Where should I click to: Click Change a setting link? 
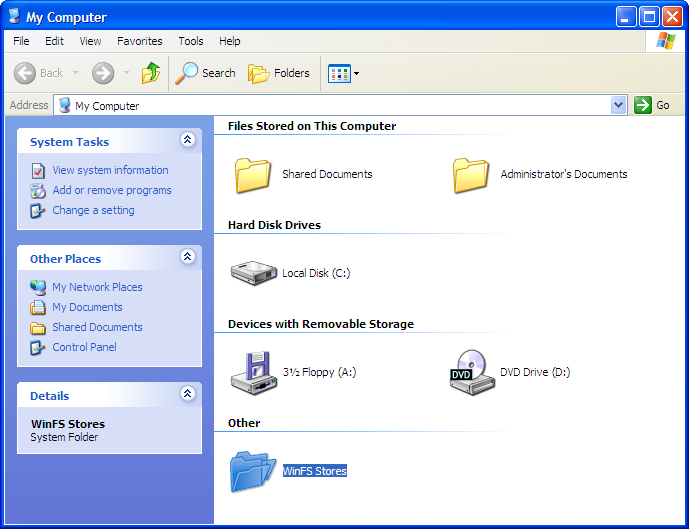coord(93,210)
